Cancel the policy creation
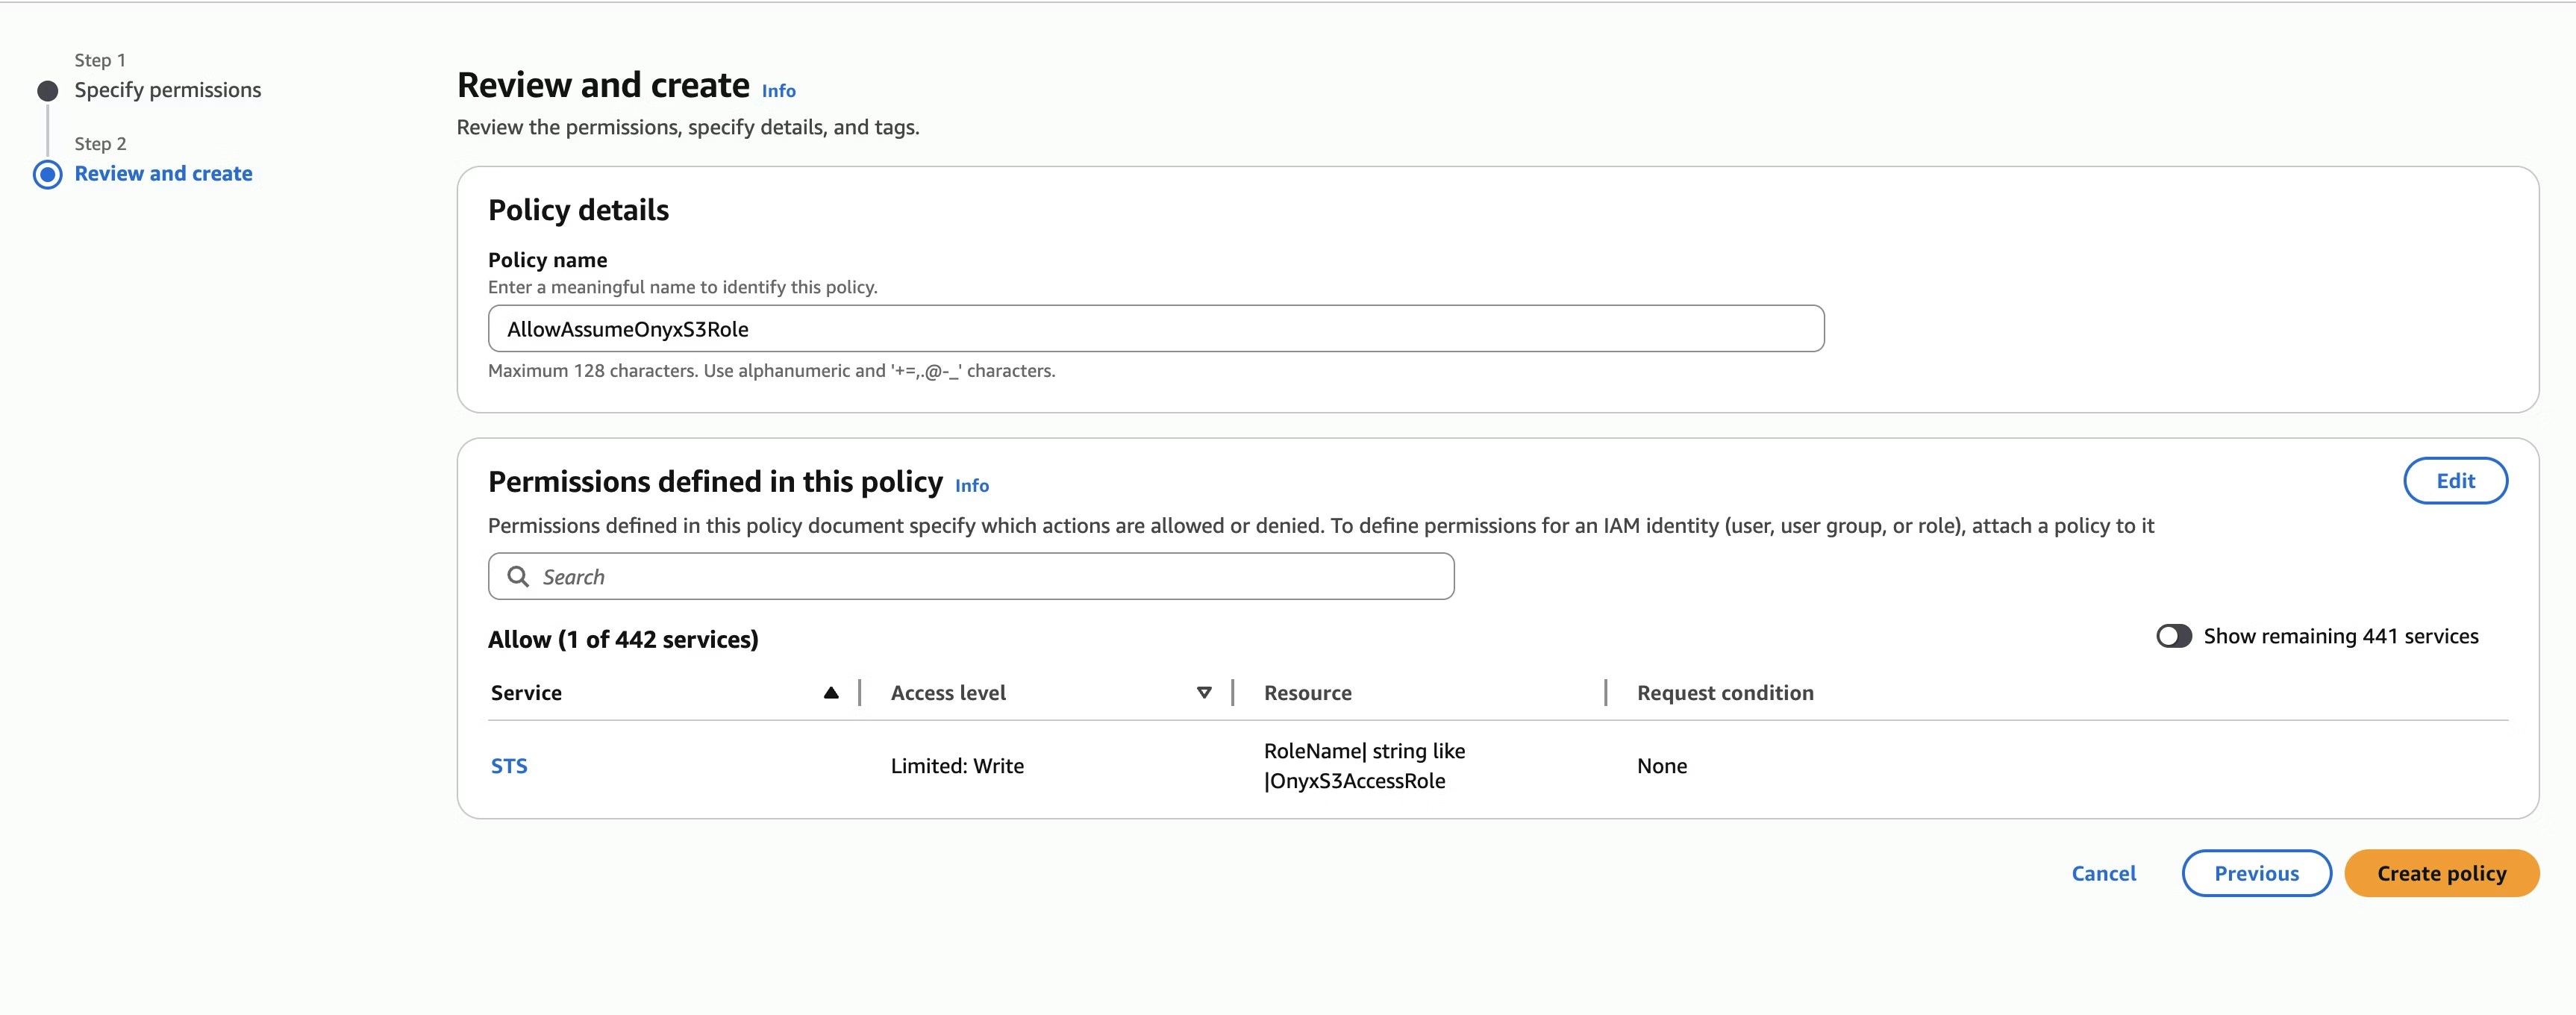The width and height of the screenshot is (2576, 1015). (x=2103, y=873)
